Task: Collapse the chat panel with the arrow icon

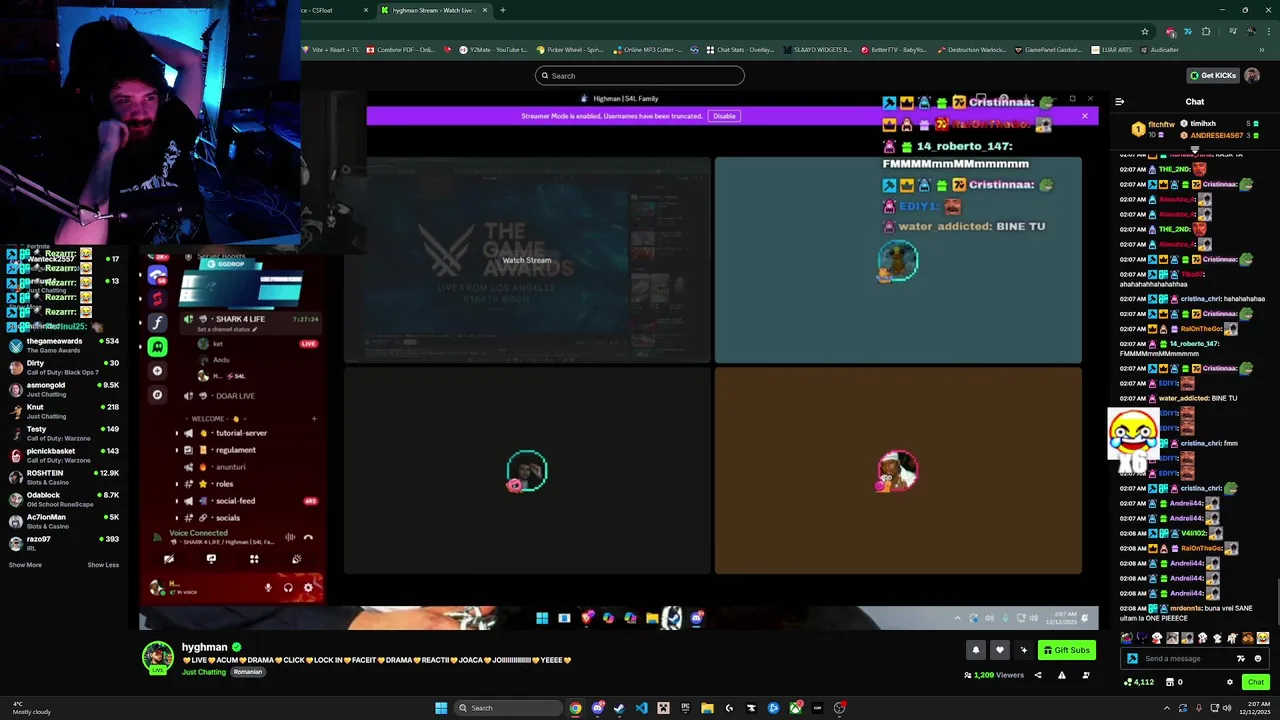Action: click(x=1119, y=101)
